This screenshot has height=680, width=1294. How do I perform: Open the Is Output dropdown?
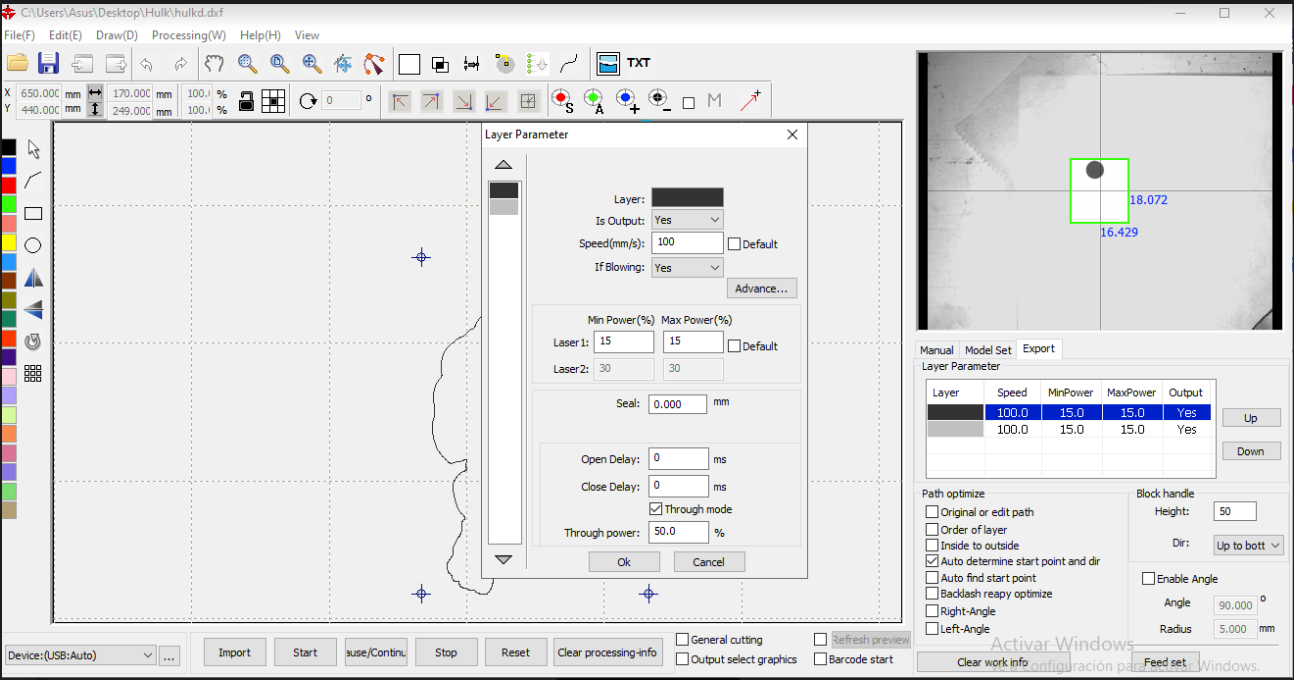click(x=687, y=220)
